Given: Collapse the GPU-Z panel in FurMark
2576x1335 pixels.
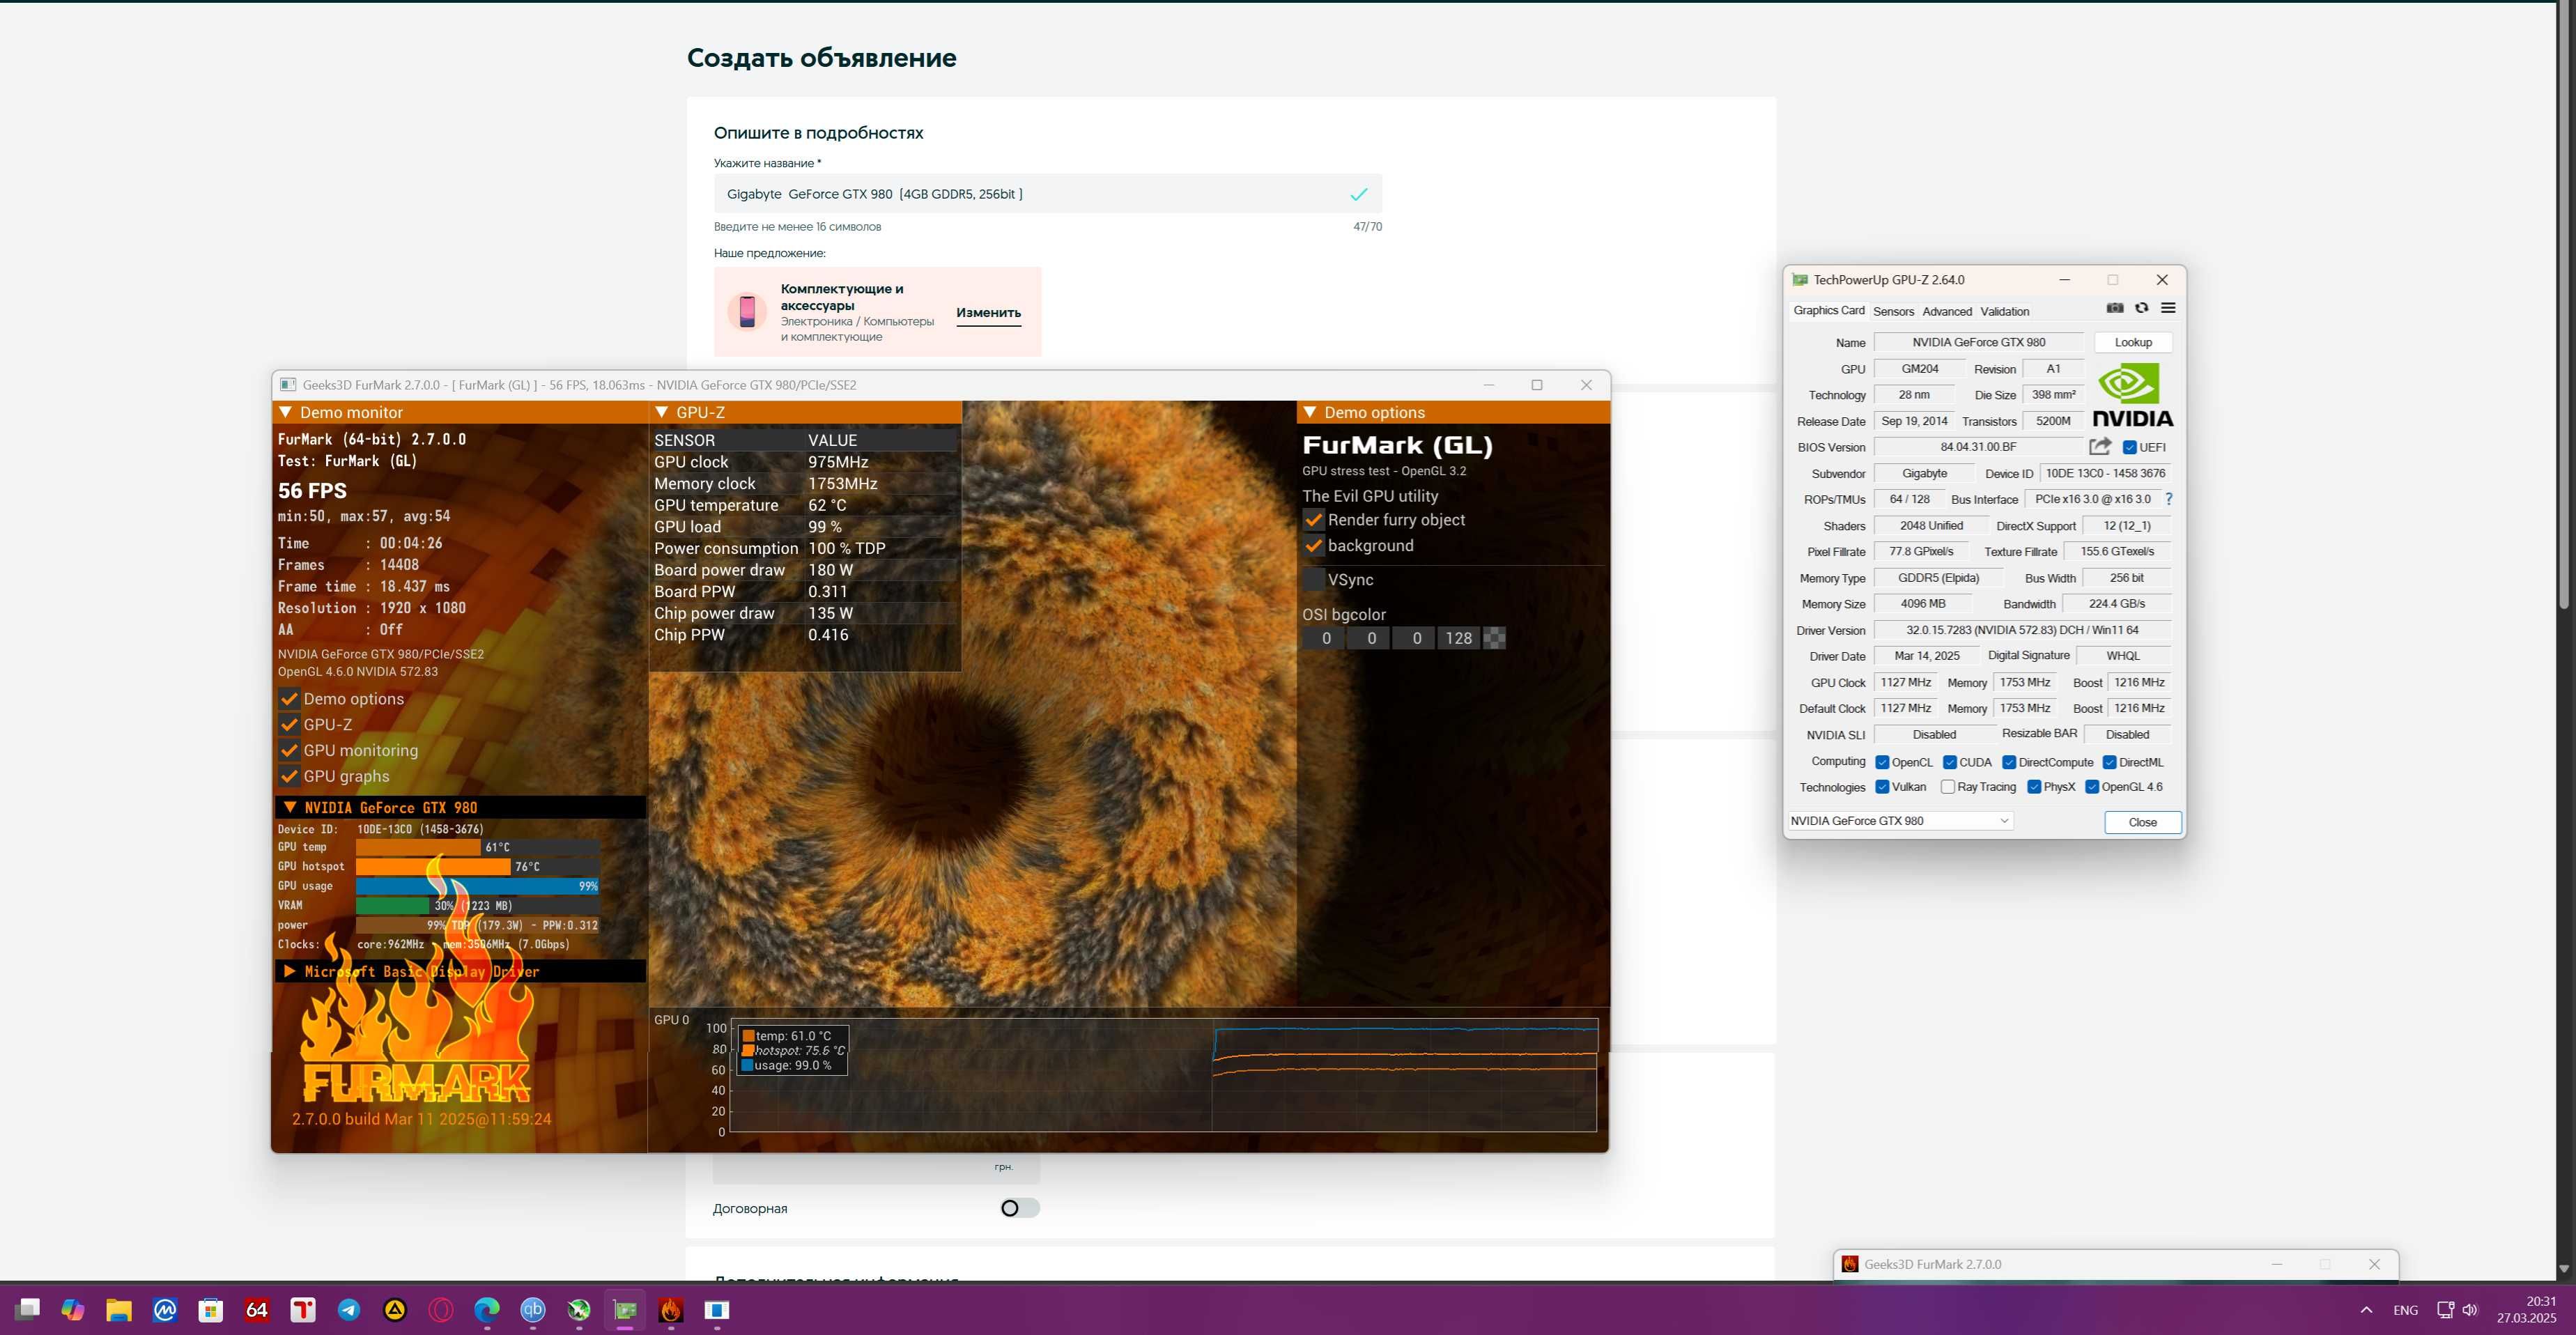Looking at the screenshot, I should point(805,412).
